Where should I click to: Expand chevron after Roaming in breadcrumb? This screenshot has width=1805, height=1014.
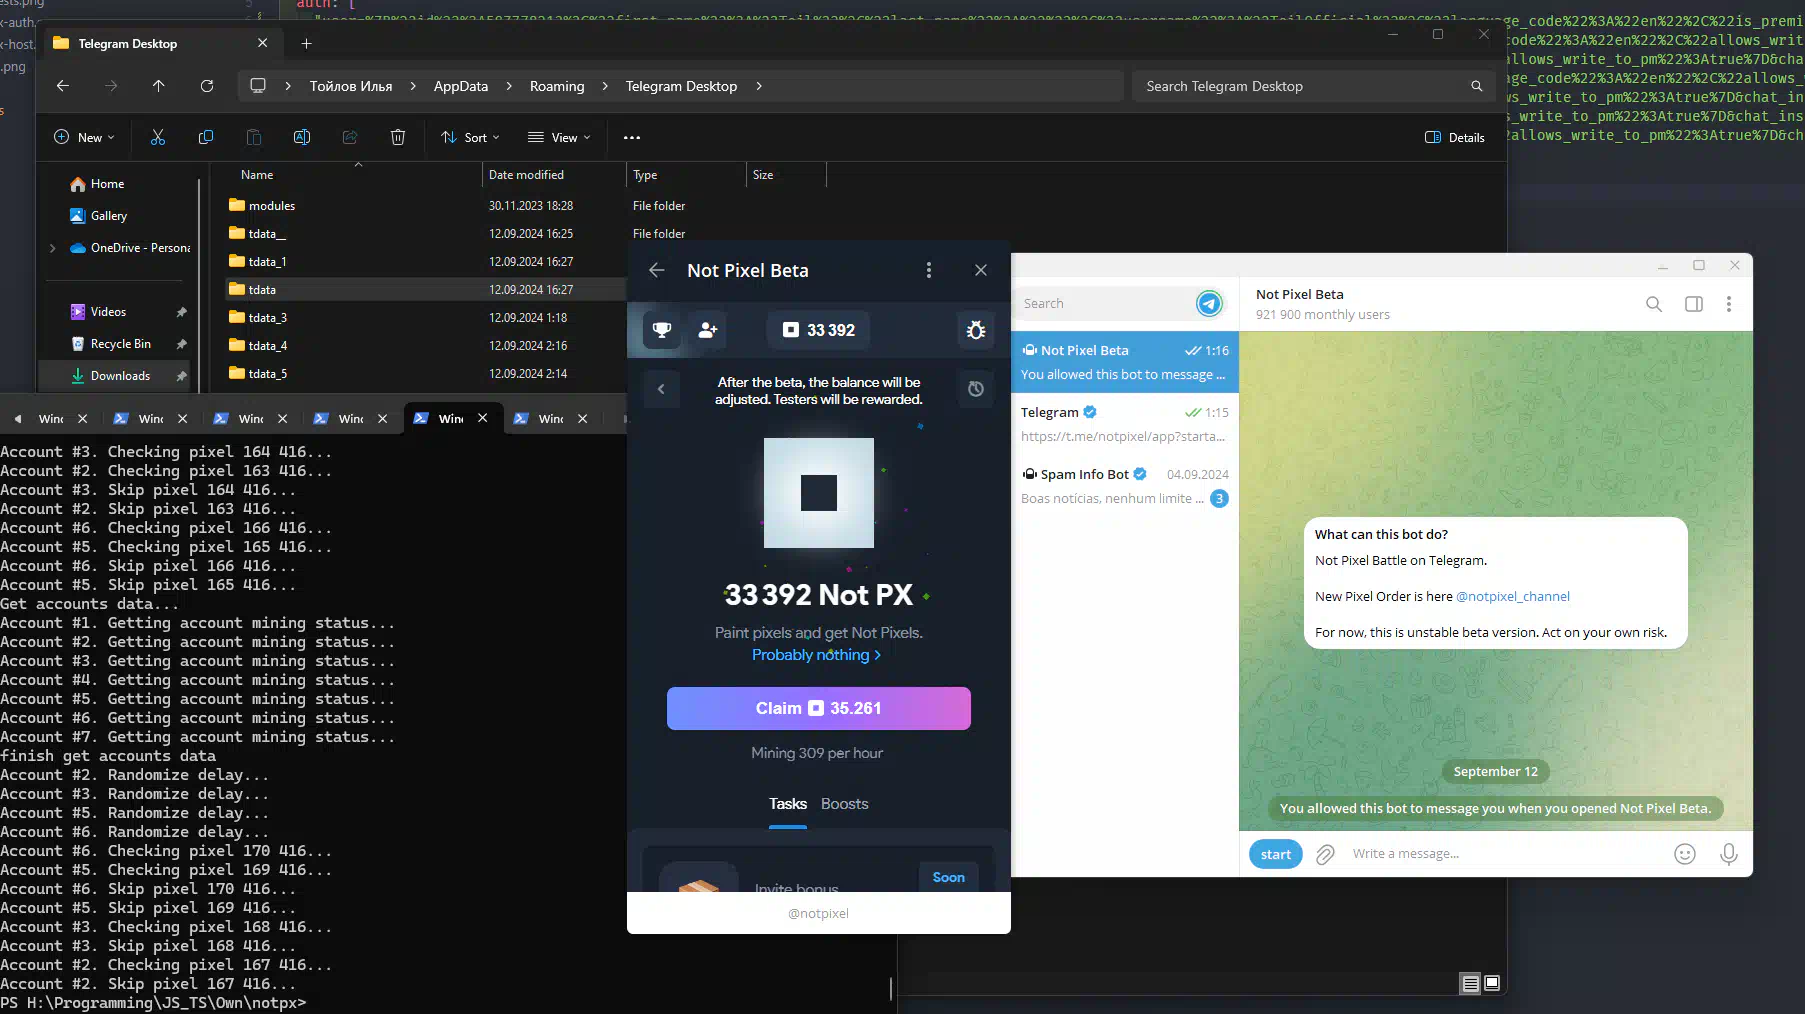coord(605,86)
